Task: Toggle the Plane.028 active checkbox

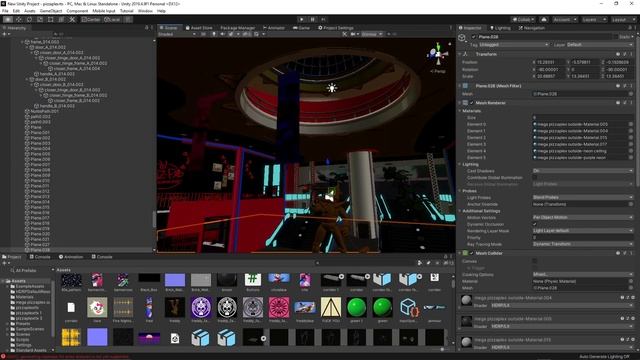Action: (x=473, y=37)
